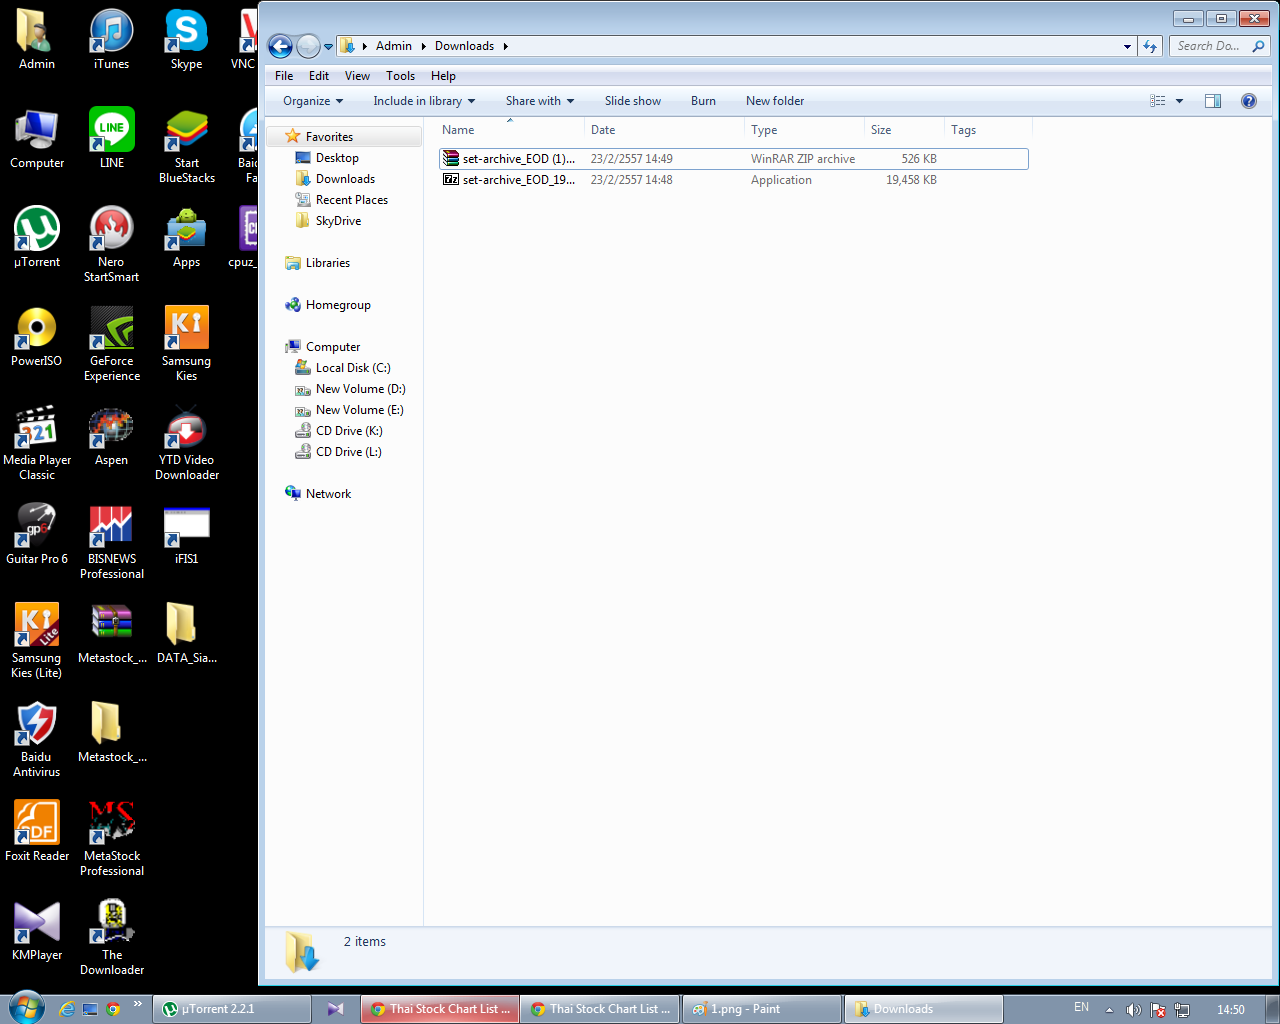Click the volume speaker tray icon
The image size is (1280, 1024).
[x=1133, y=1010]
